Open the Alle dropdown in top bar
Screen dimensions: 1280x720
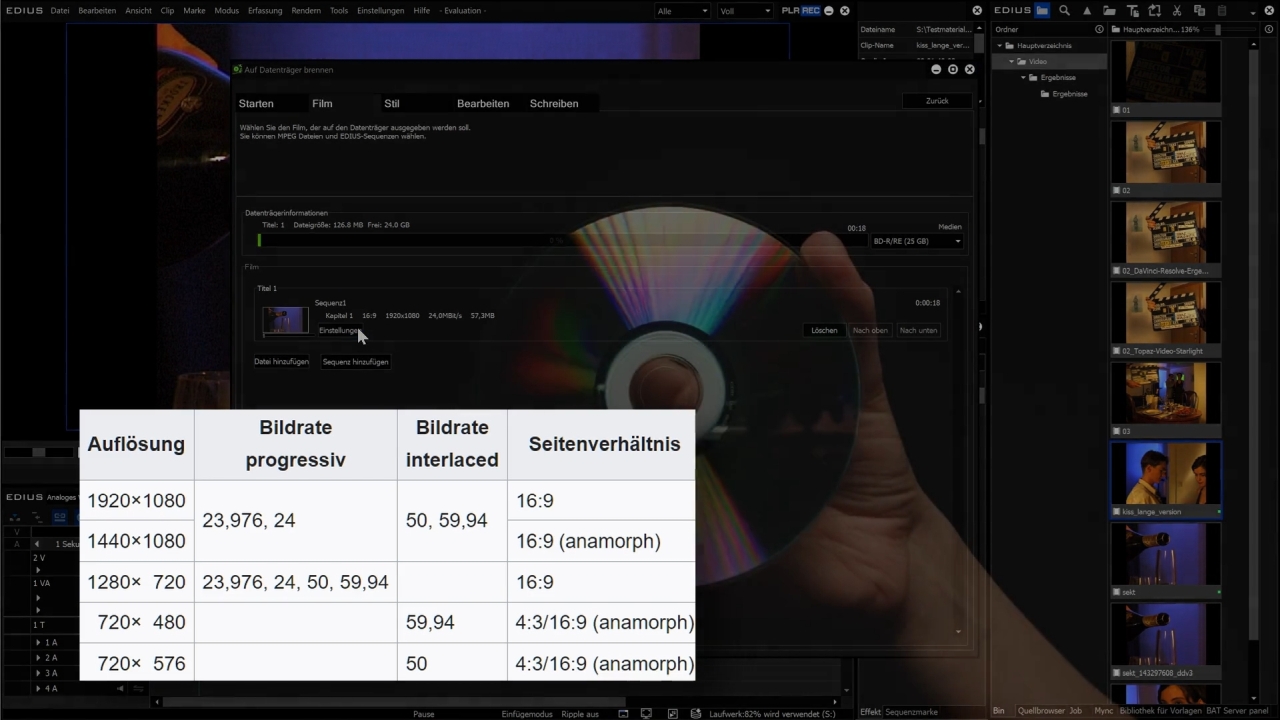682,10
